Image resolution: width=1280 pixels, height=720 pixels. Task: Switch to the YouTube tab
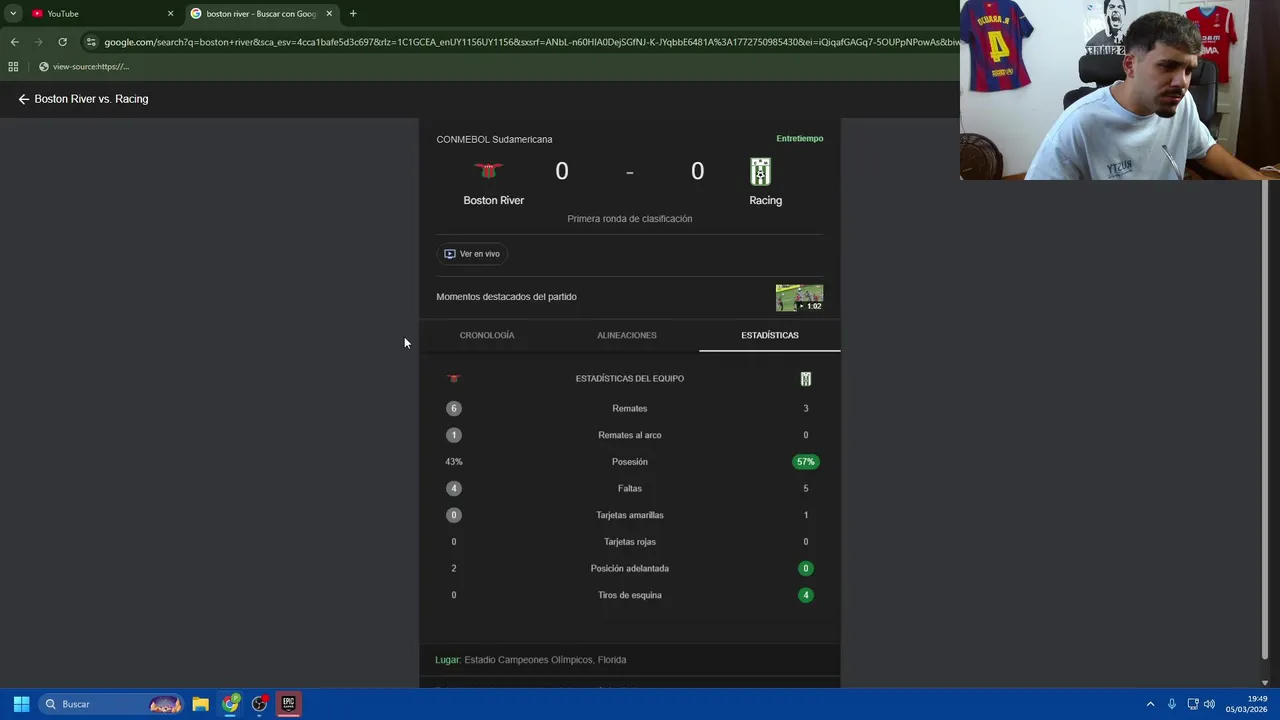[x=100, y=14]
